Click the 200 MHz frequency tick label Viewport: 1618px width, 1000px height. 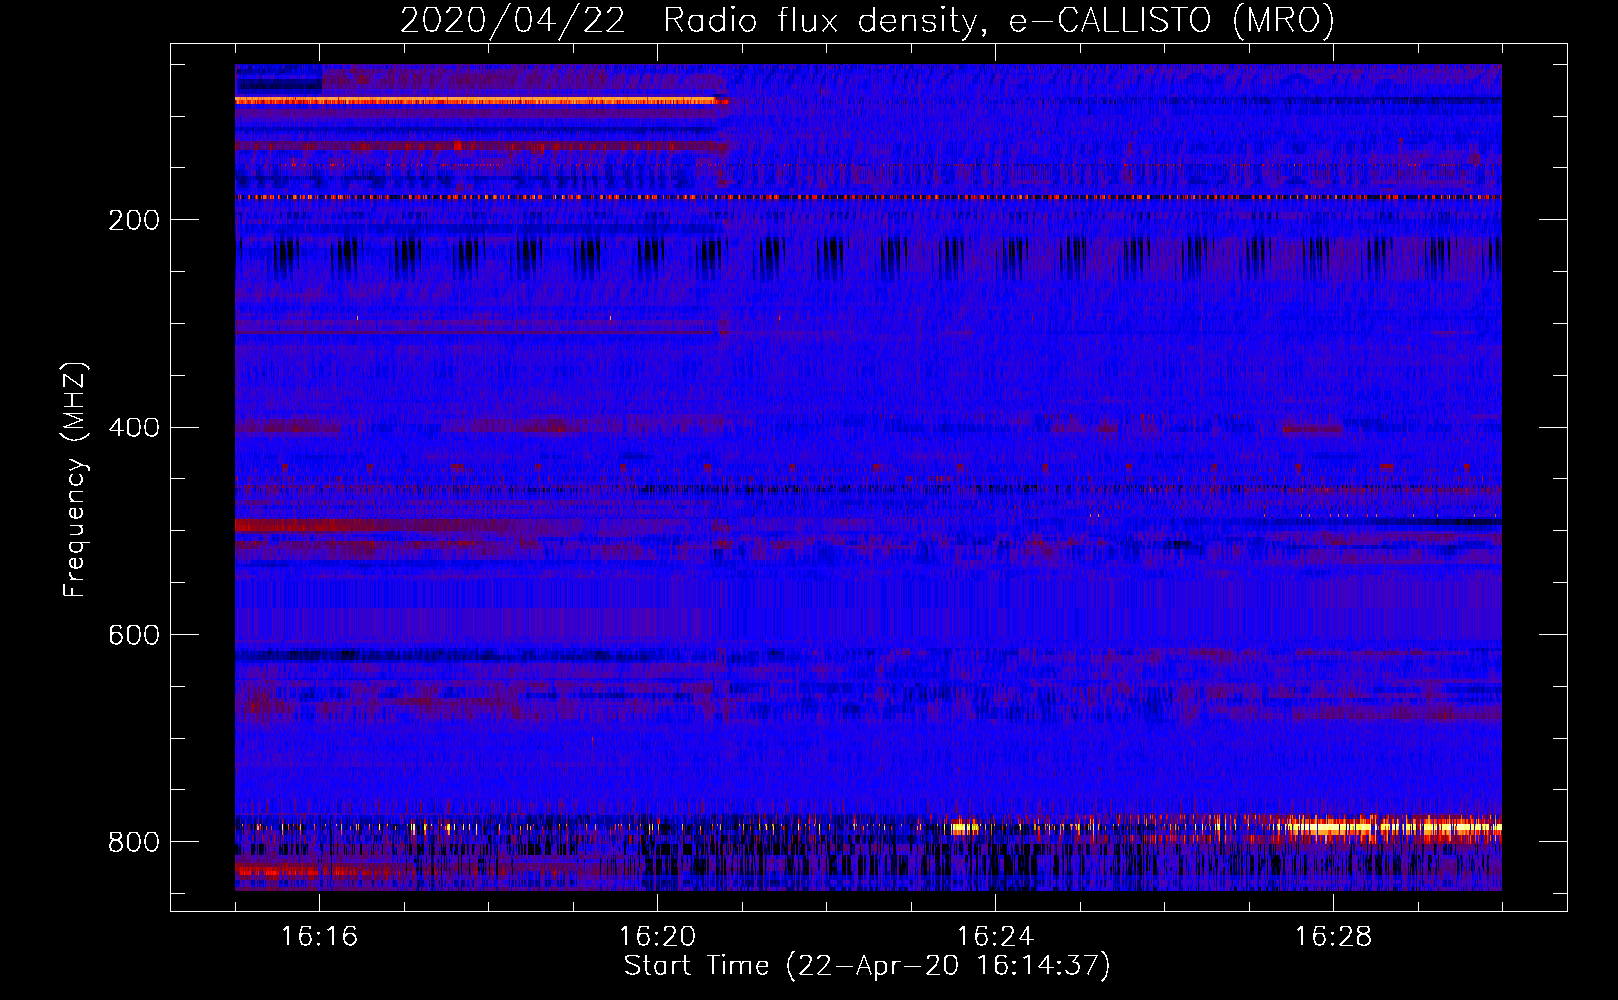click(x=133, y=220)
